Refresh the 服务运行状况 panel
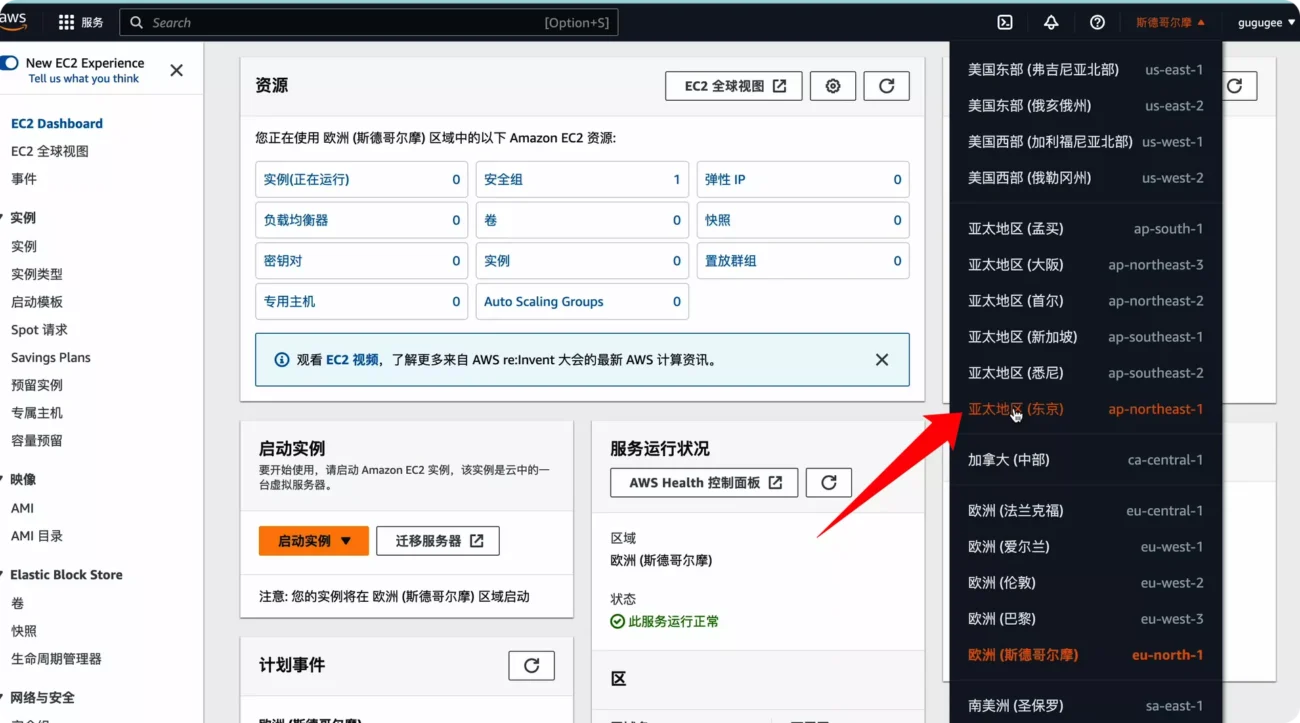The image size is (1300, 723). pos(828,482)
